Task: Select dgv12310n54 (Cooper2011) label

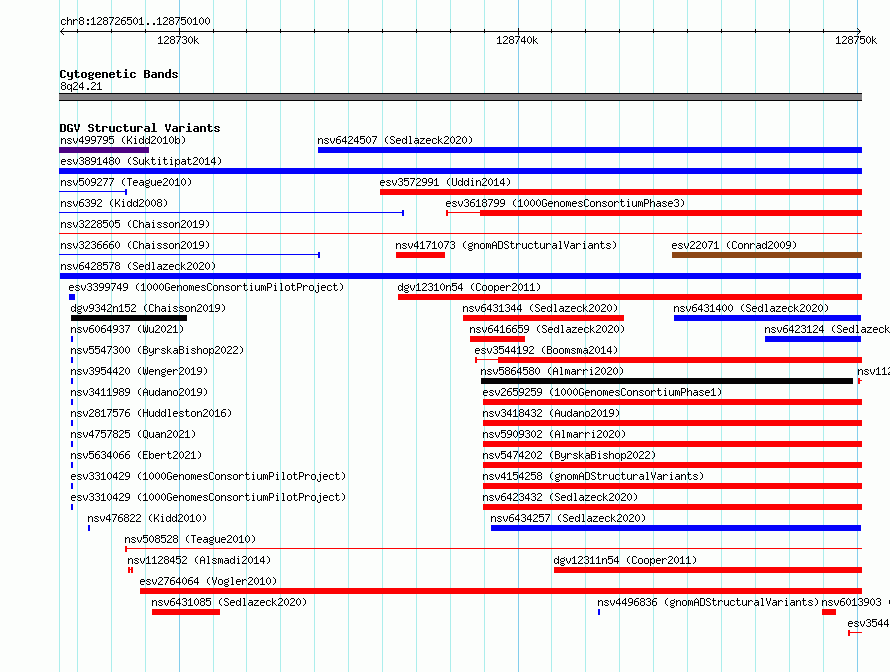Action: [x=469, y=287]
